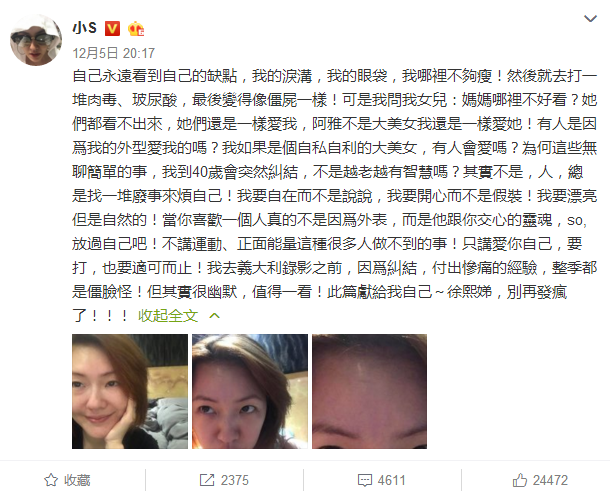
Task: Open the post options chevron menu
Action: point(590,19)
